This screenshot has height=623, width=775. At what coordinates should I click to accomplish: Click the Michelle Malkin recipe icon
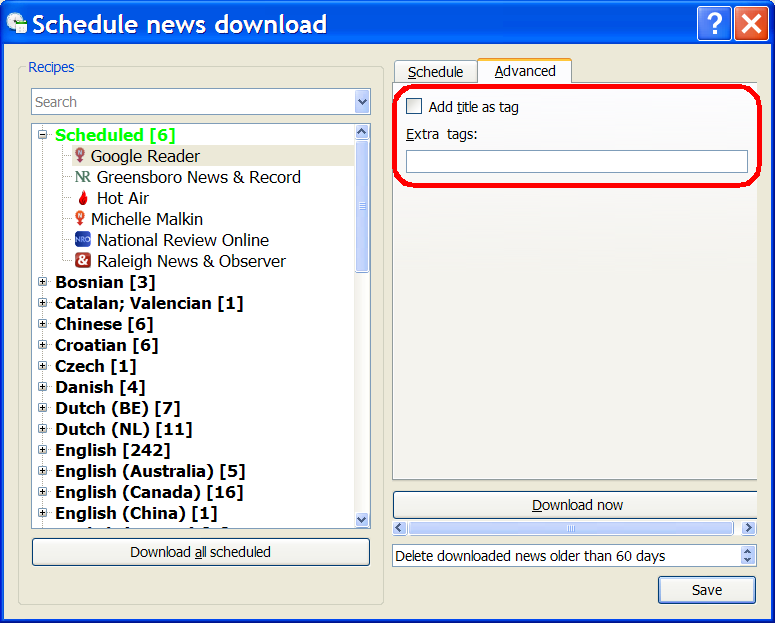(x=80, y=218)
